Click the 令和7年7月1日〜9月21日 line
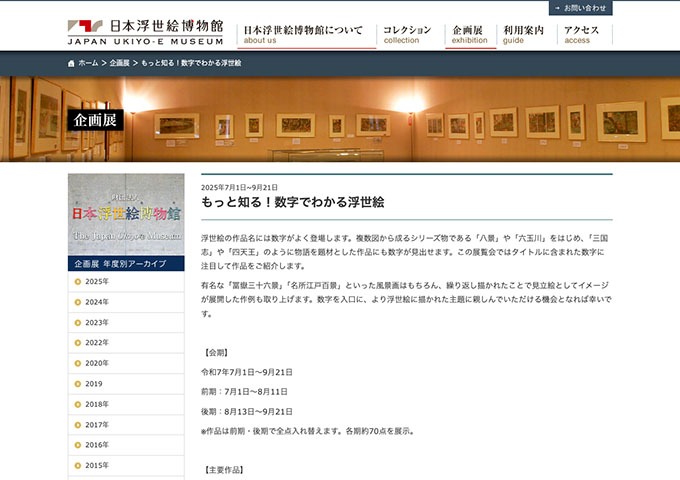This screenshot has height=480, width=680. click(x=247, y=372)
